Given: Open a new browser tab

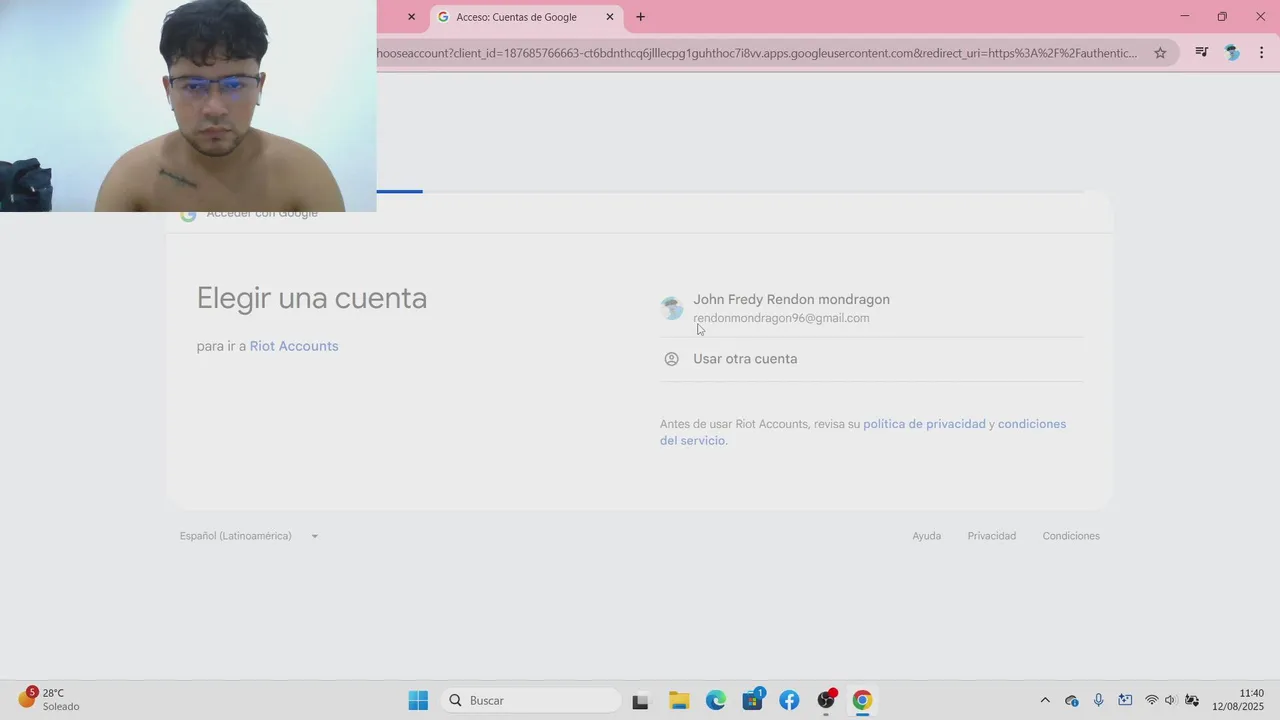Looking at the screenshot, I should (x=641, y=17).
